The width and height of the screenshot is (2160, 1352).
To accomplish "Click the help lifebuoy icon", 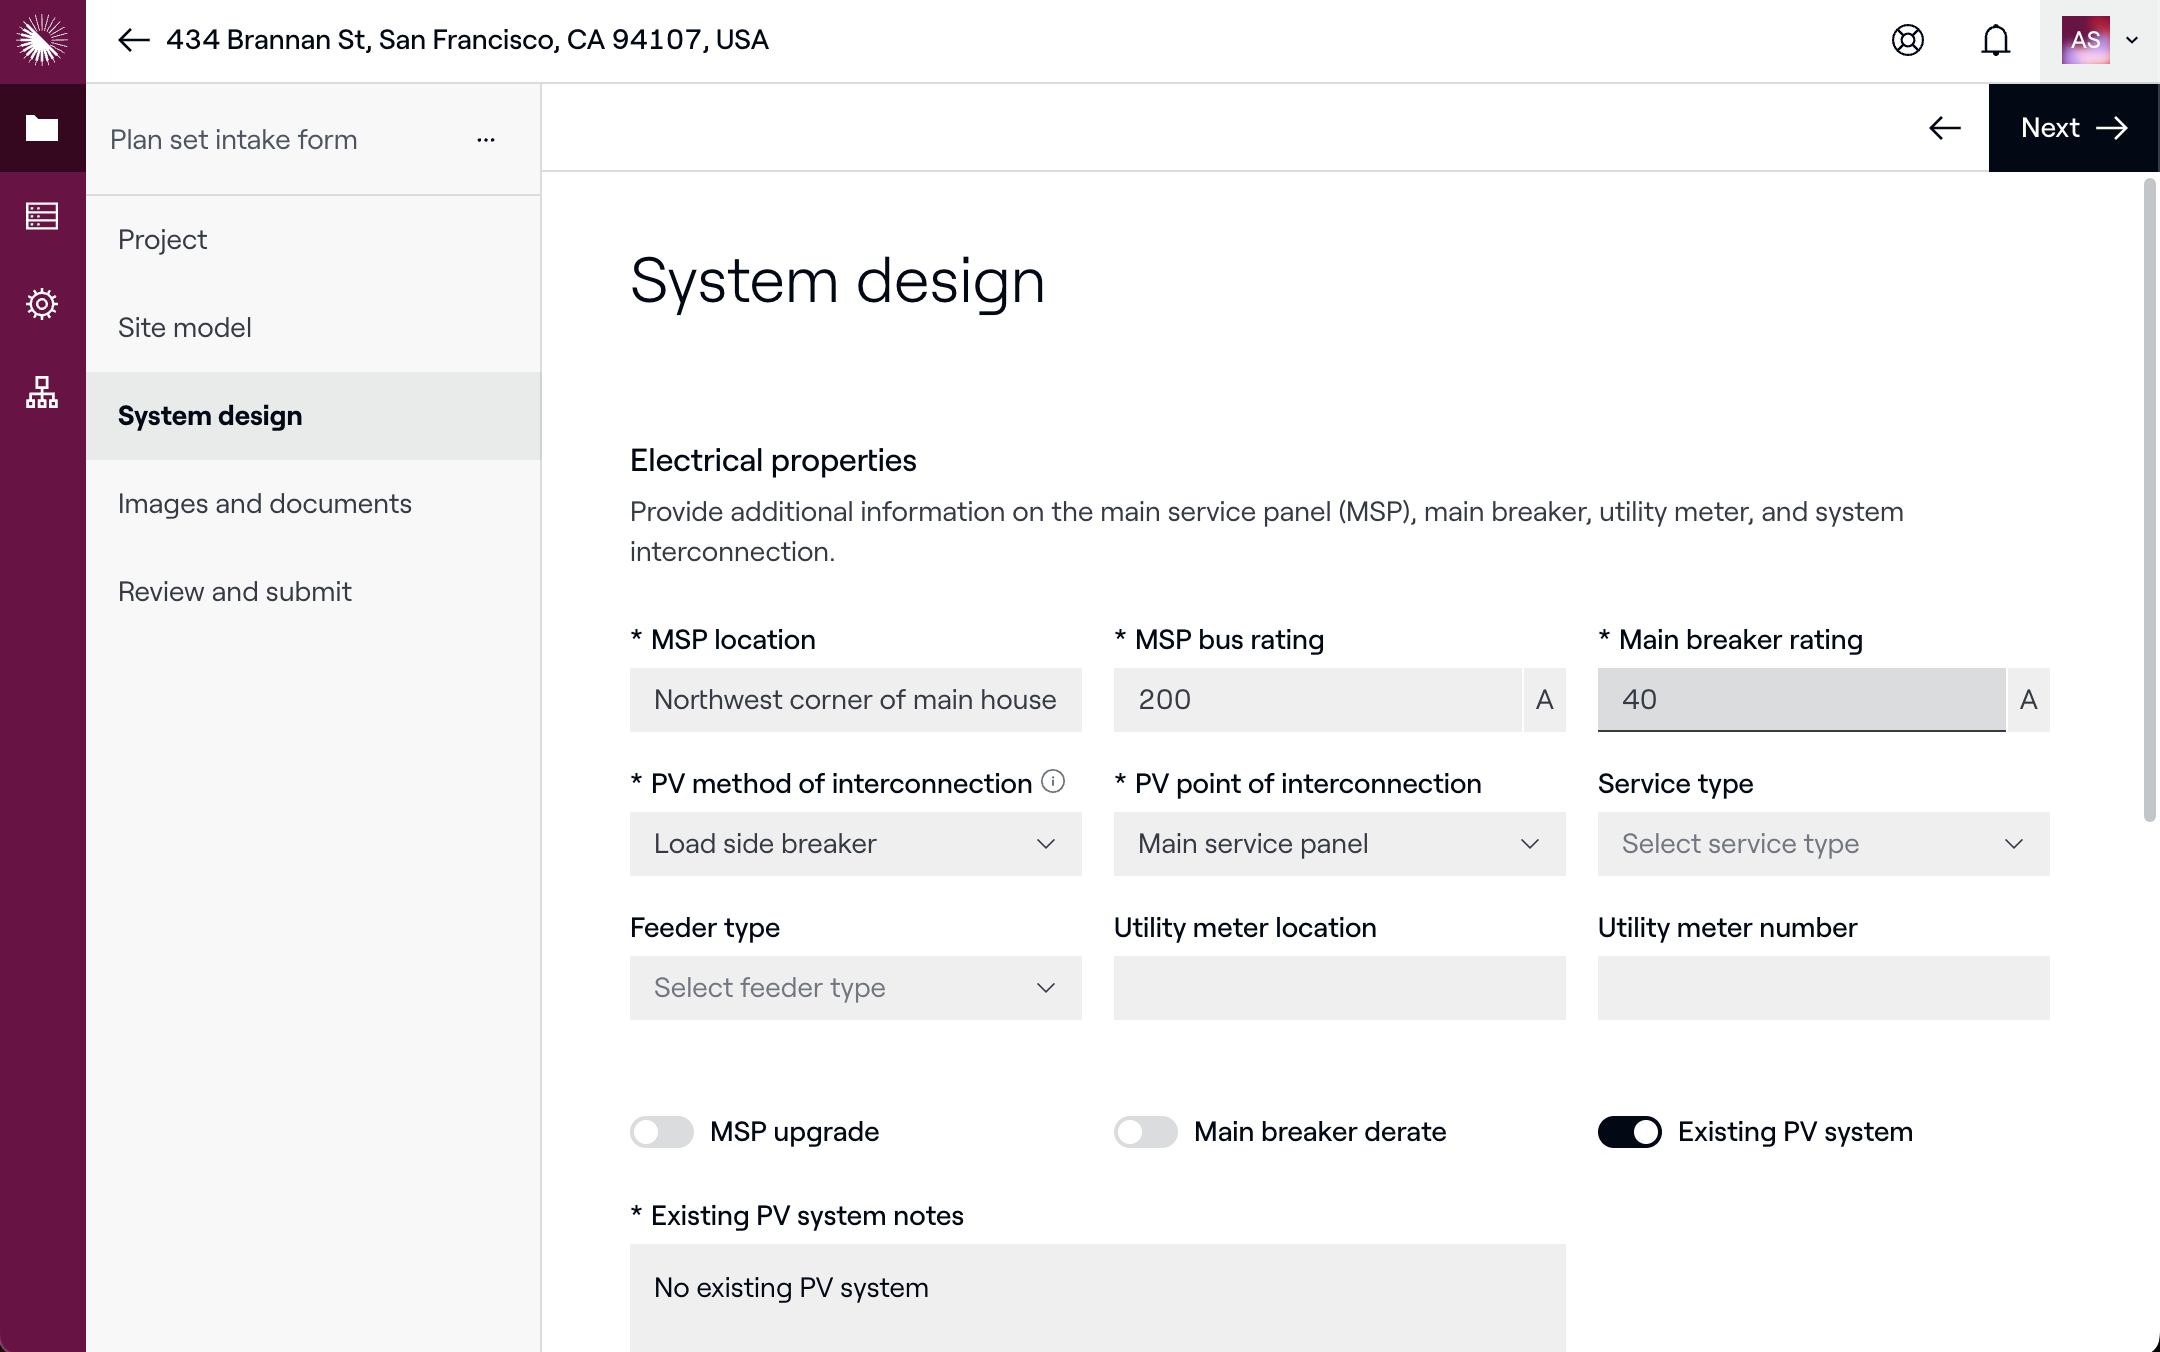I will pos(1907,40).
